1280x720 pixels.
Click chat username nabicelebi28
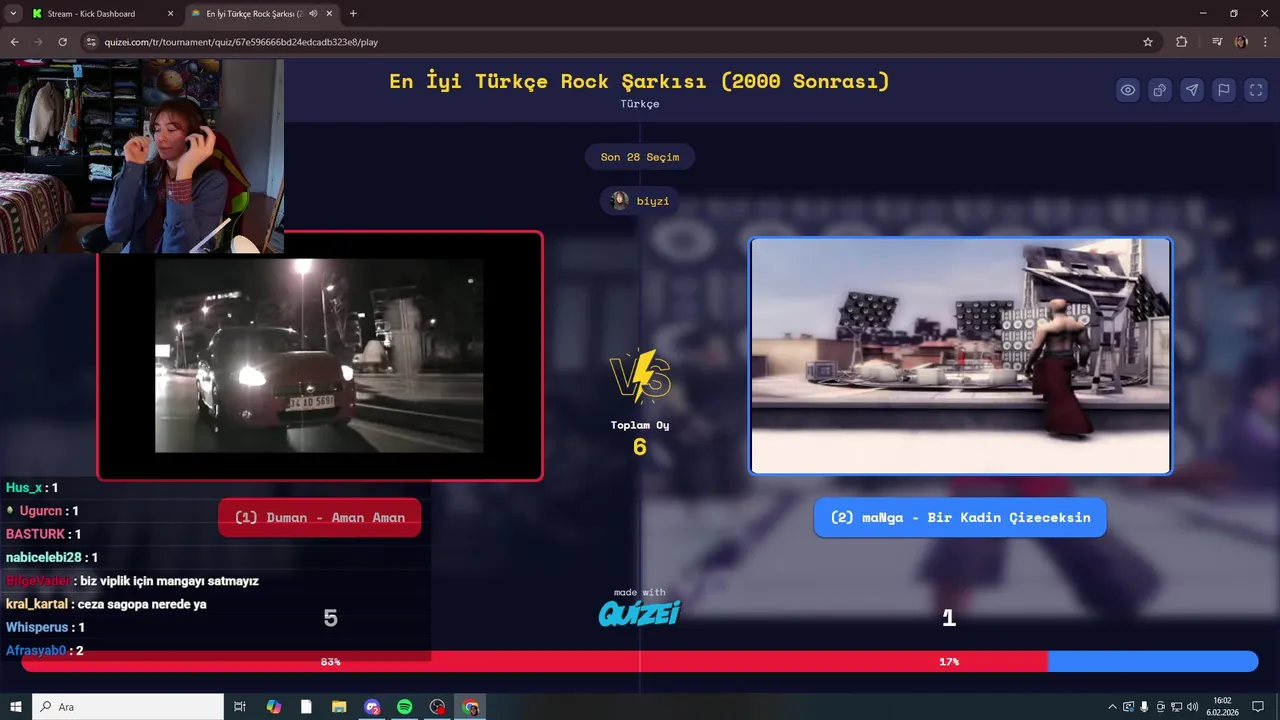[x=43, y=557]
